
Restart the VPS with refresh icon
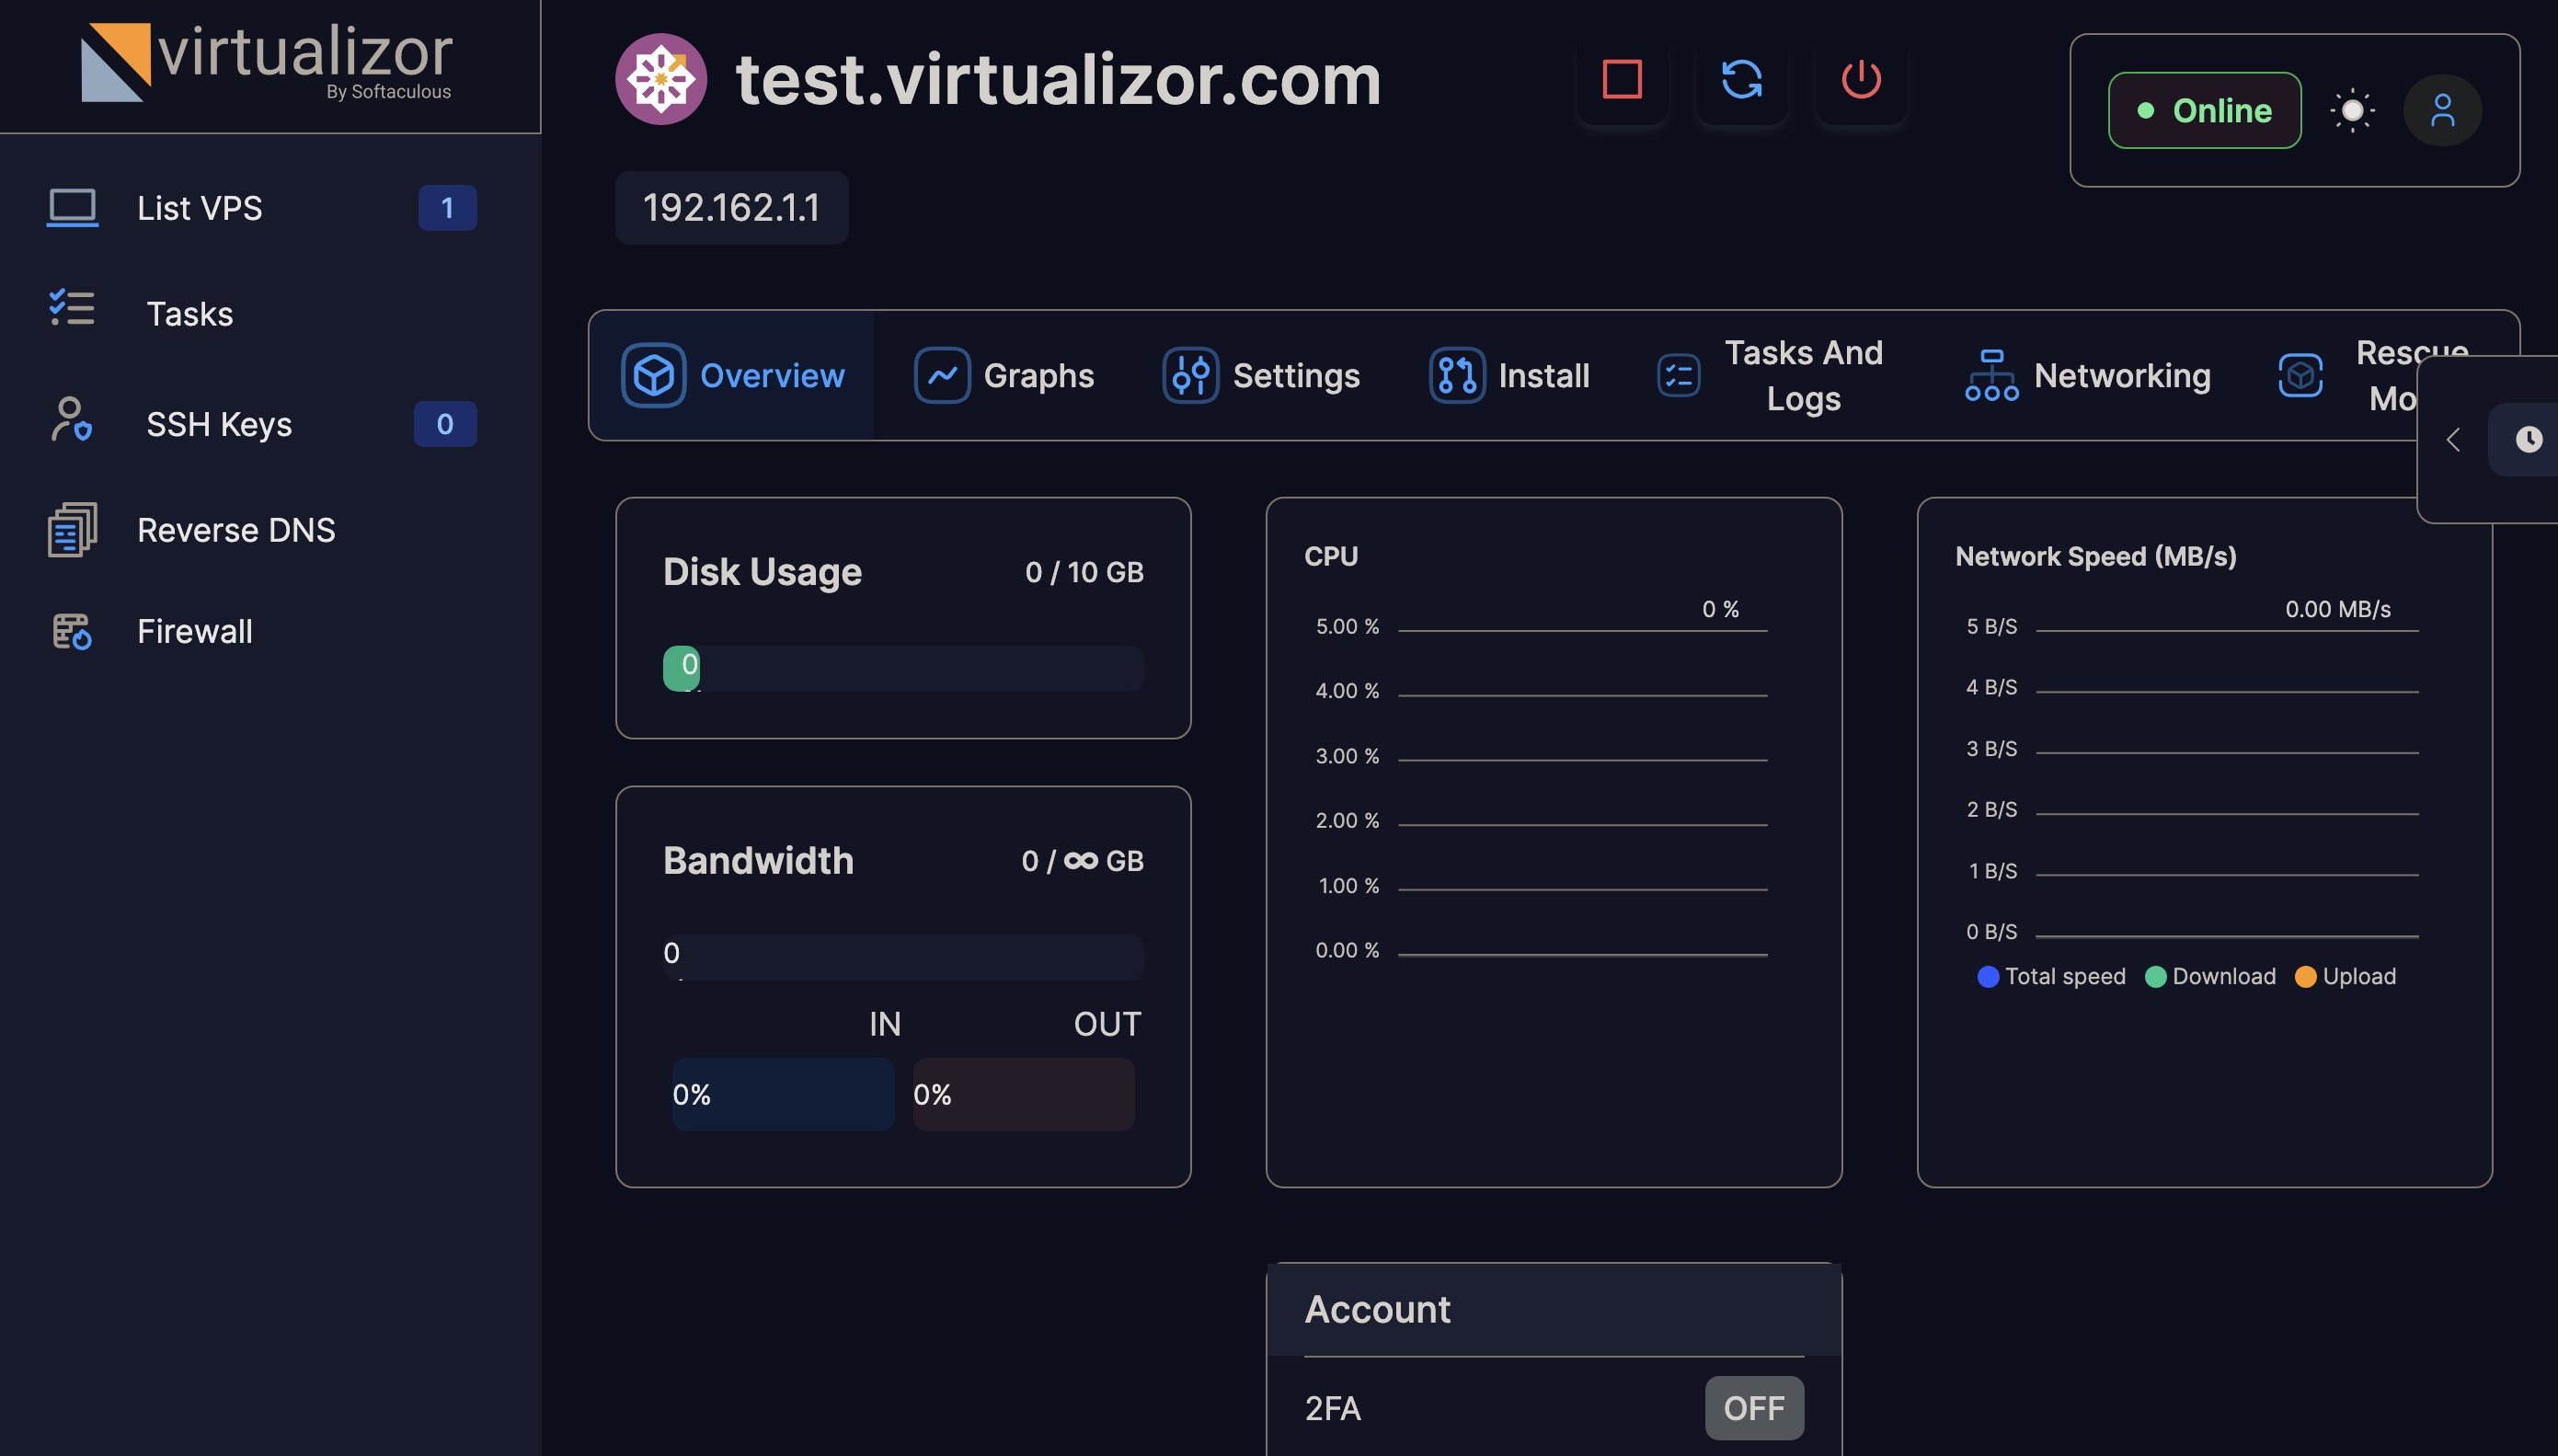click(1742, 79)
